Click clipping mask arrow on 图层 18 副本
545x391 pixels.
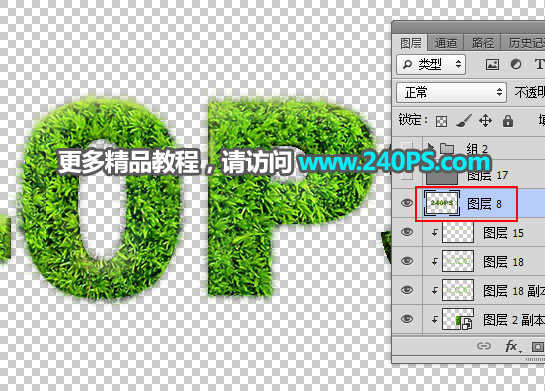click(x=434, y=290)
